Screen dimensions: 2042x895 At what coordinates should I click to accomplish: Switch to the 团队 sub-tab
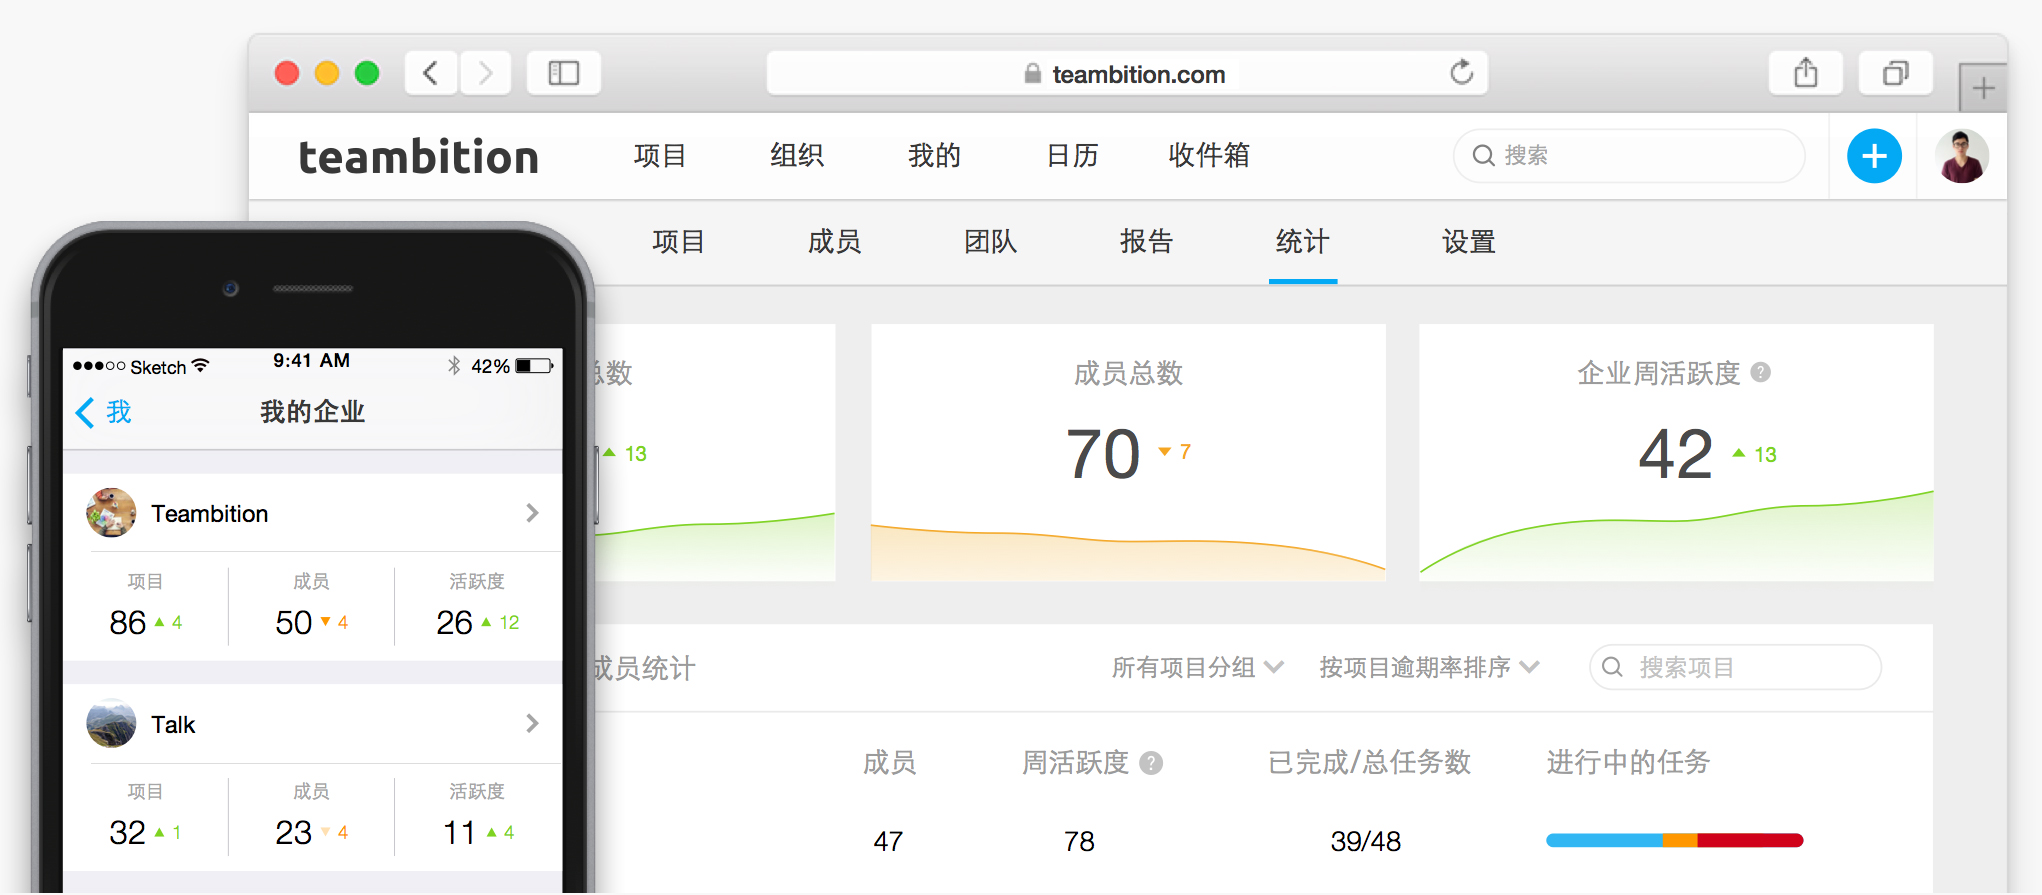tap(991, 242)
